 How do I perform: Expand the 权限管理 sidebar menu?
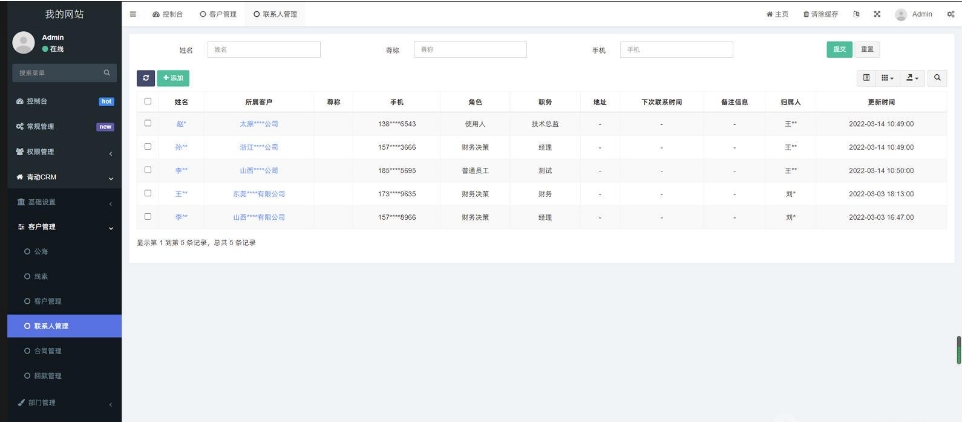pyautogui.click(x=65, y=152)
